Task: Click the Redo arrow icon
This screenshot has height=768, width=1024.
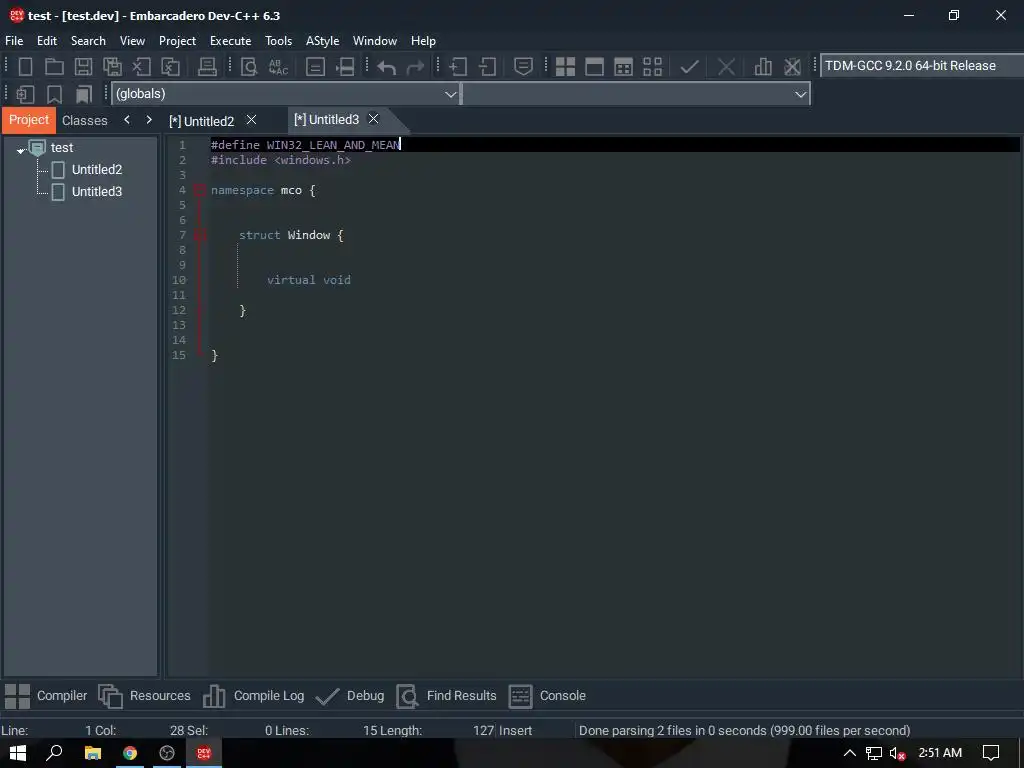Action: point(415,67)
